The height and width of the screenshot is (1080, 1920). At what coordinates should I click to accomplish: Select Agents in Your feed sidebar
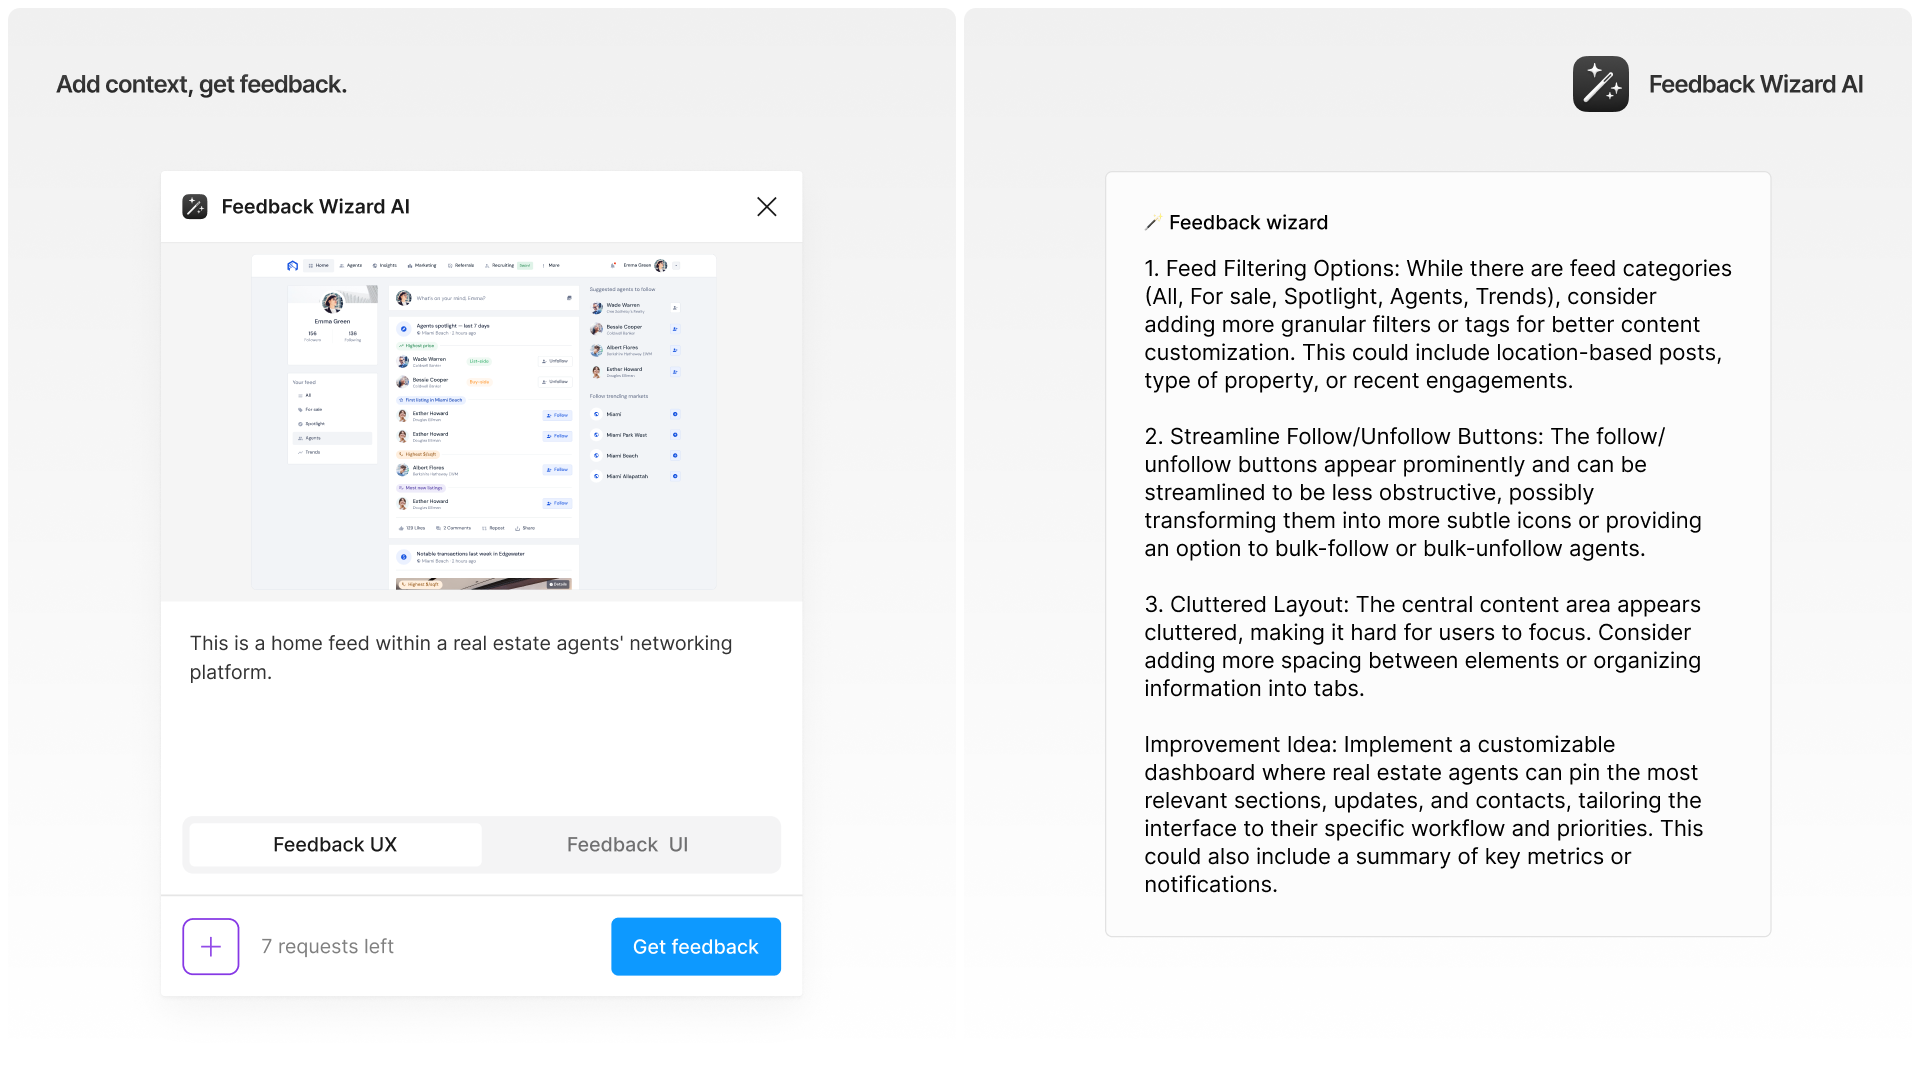pos(333,438)
